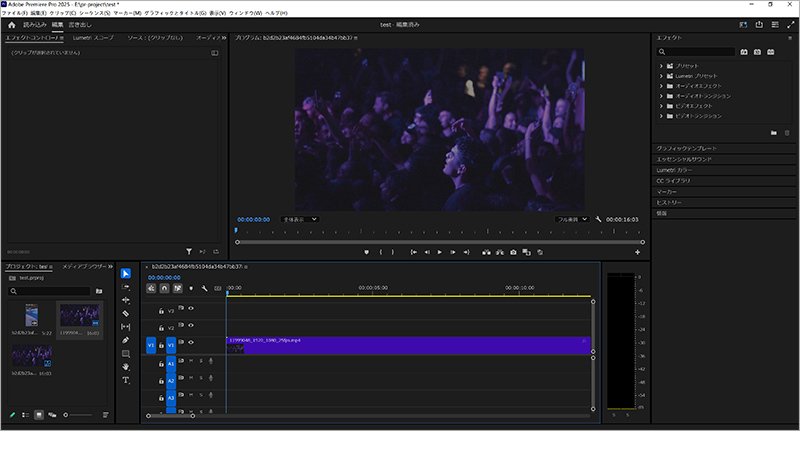Click New Bin icon in Project panel

click(99, 291)
